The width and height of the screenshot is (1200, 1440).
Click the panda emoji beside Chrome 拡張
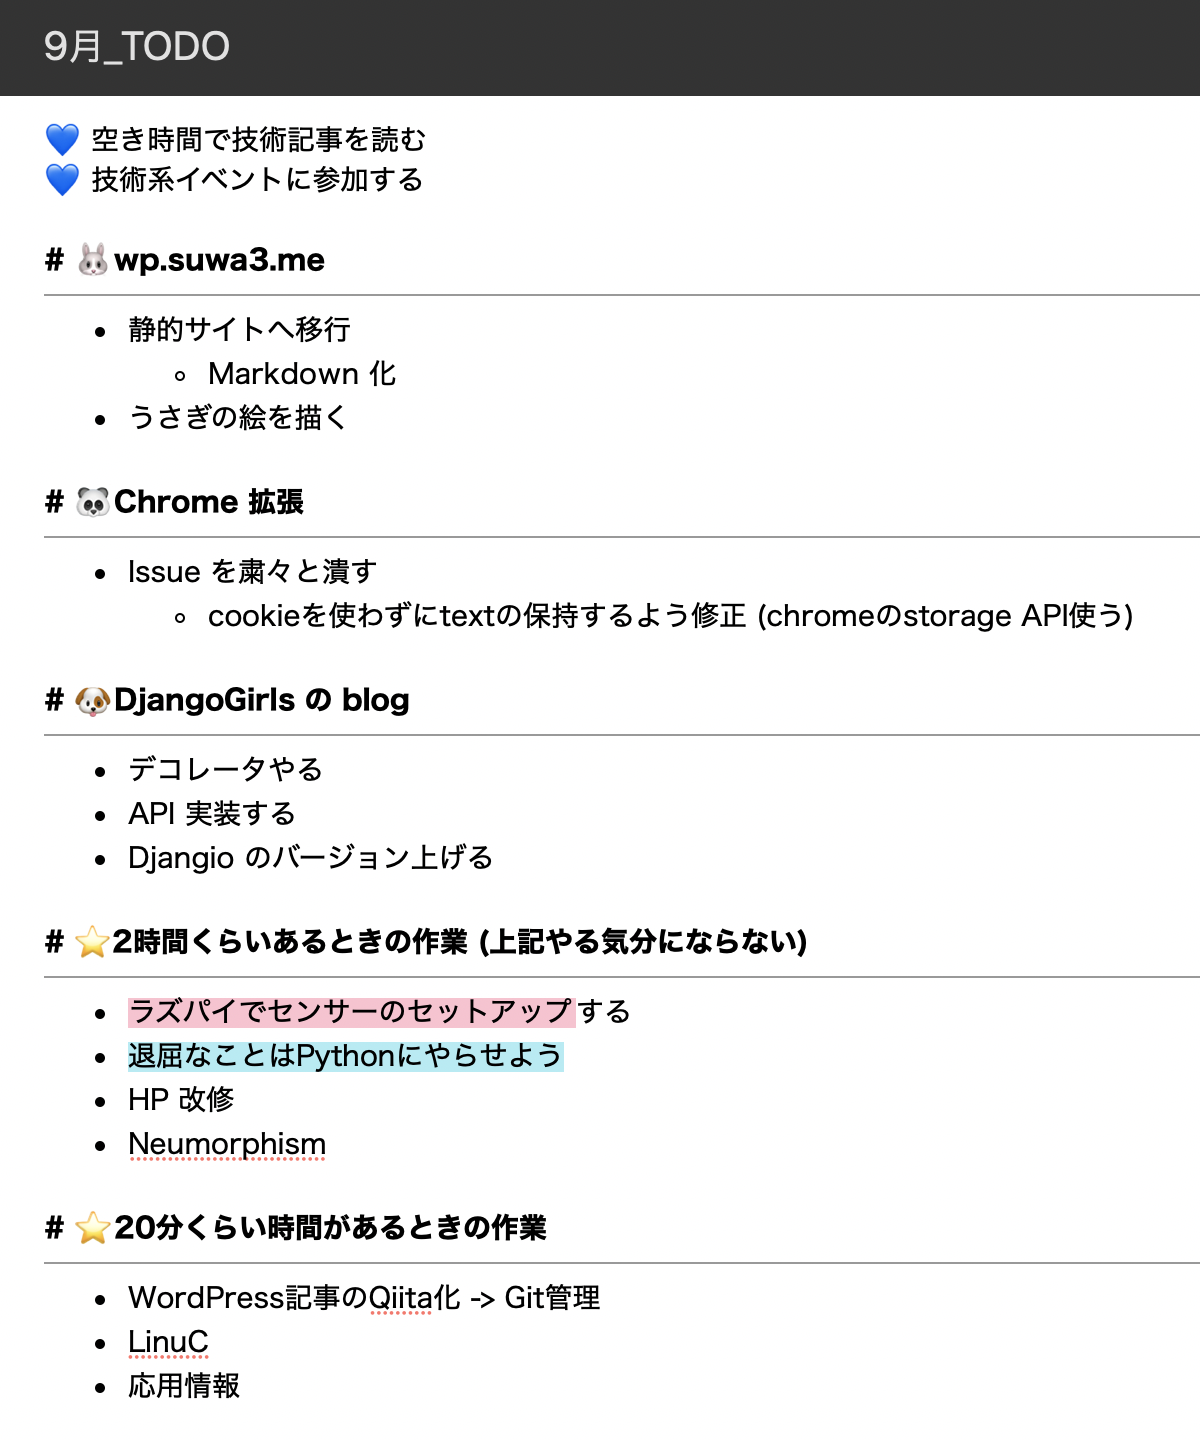(x=93, y=502)
